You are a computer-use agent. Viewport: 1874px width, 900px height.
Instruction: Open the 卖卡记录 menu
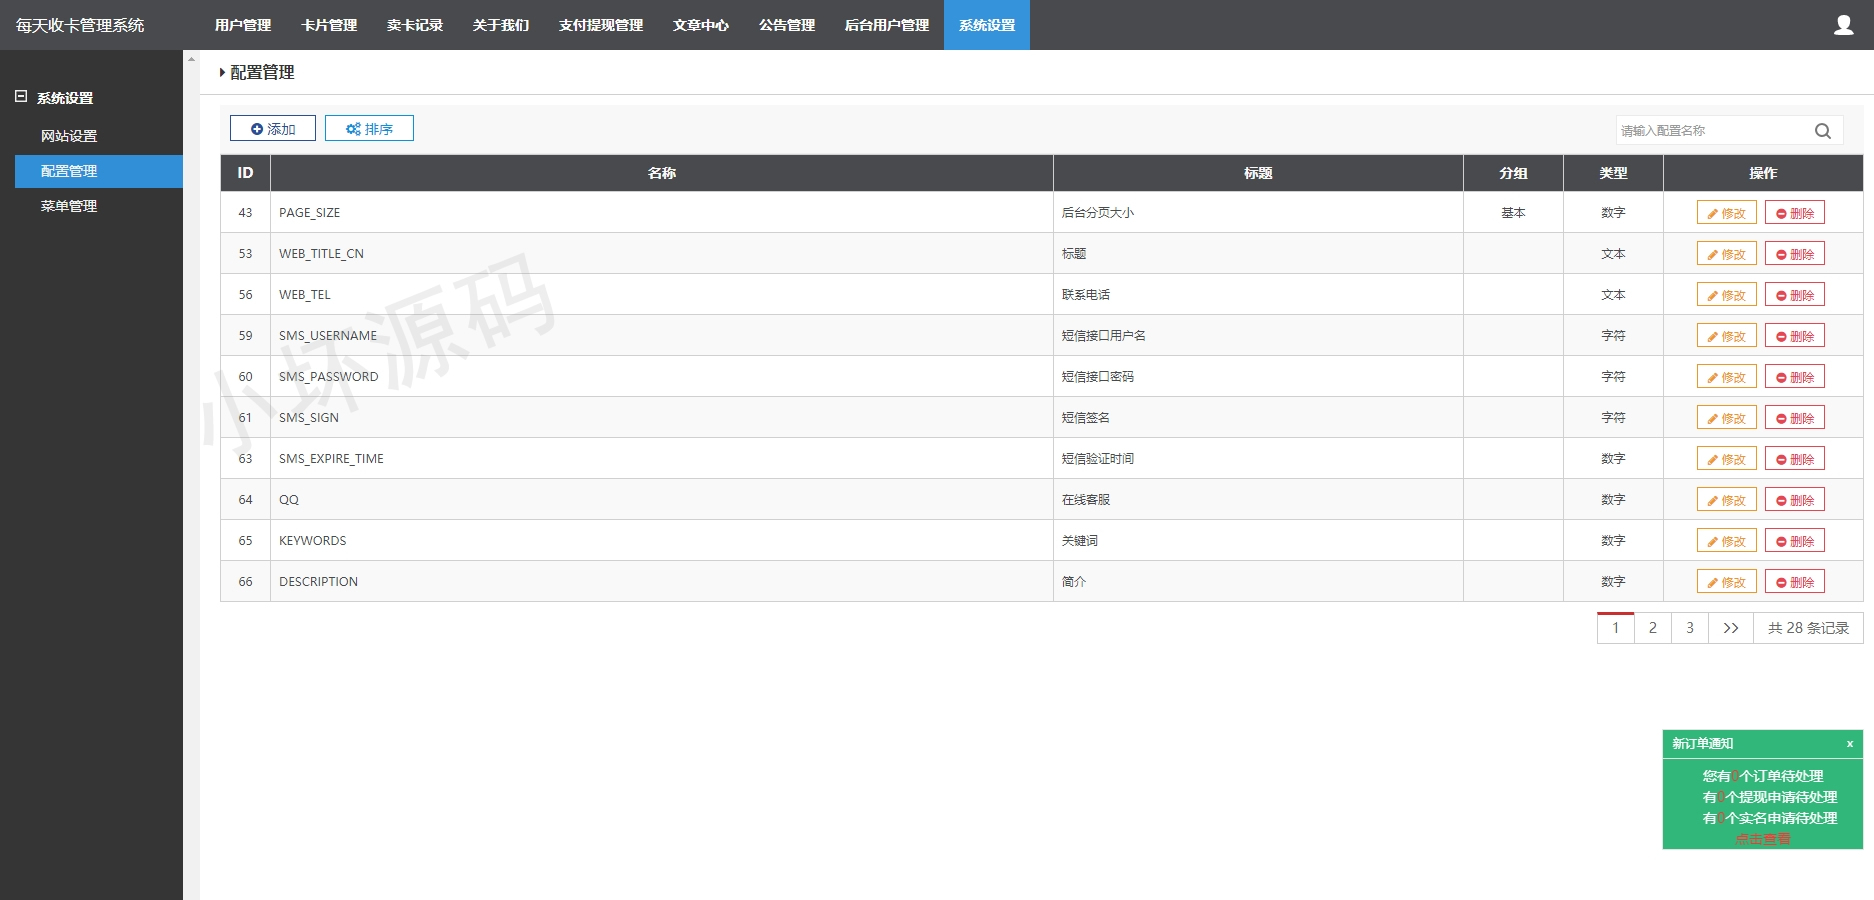pos(415,25)
